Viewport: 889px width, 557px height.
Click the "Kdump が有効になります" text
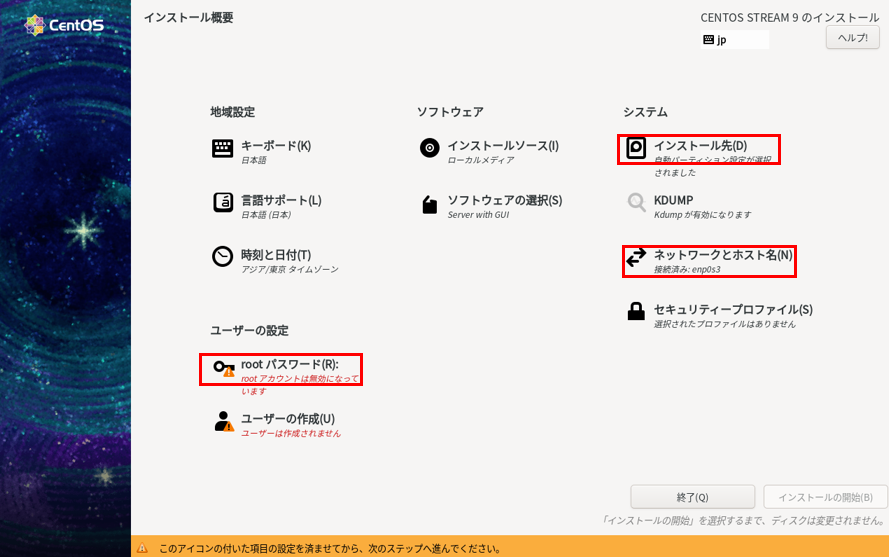click(702, 215)
